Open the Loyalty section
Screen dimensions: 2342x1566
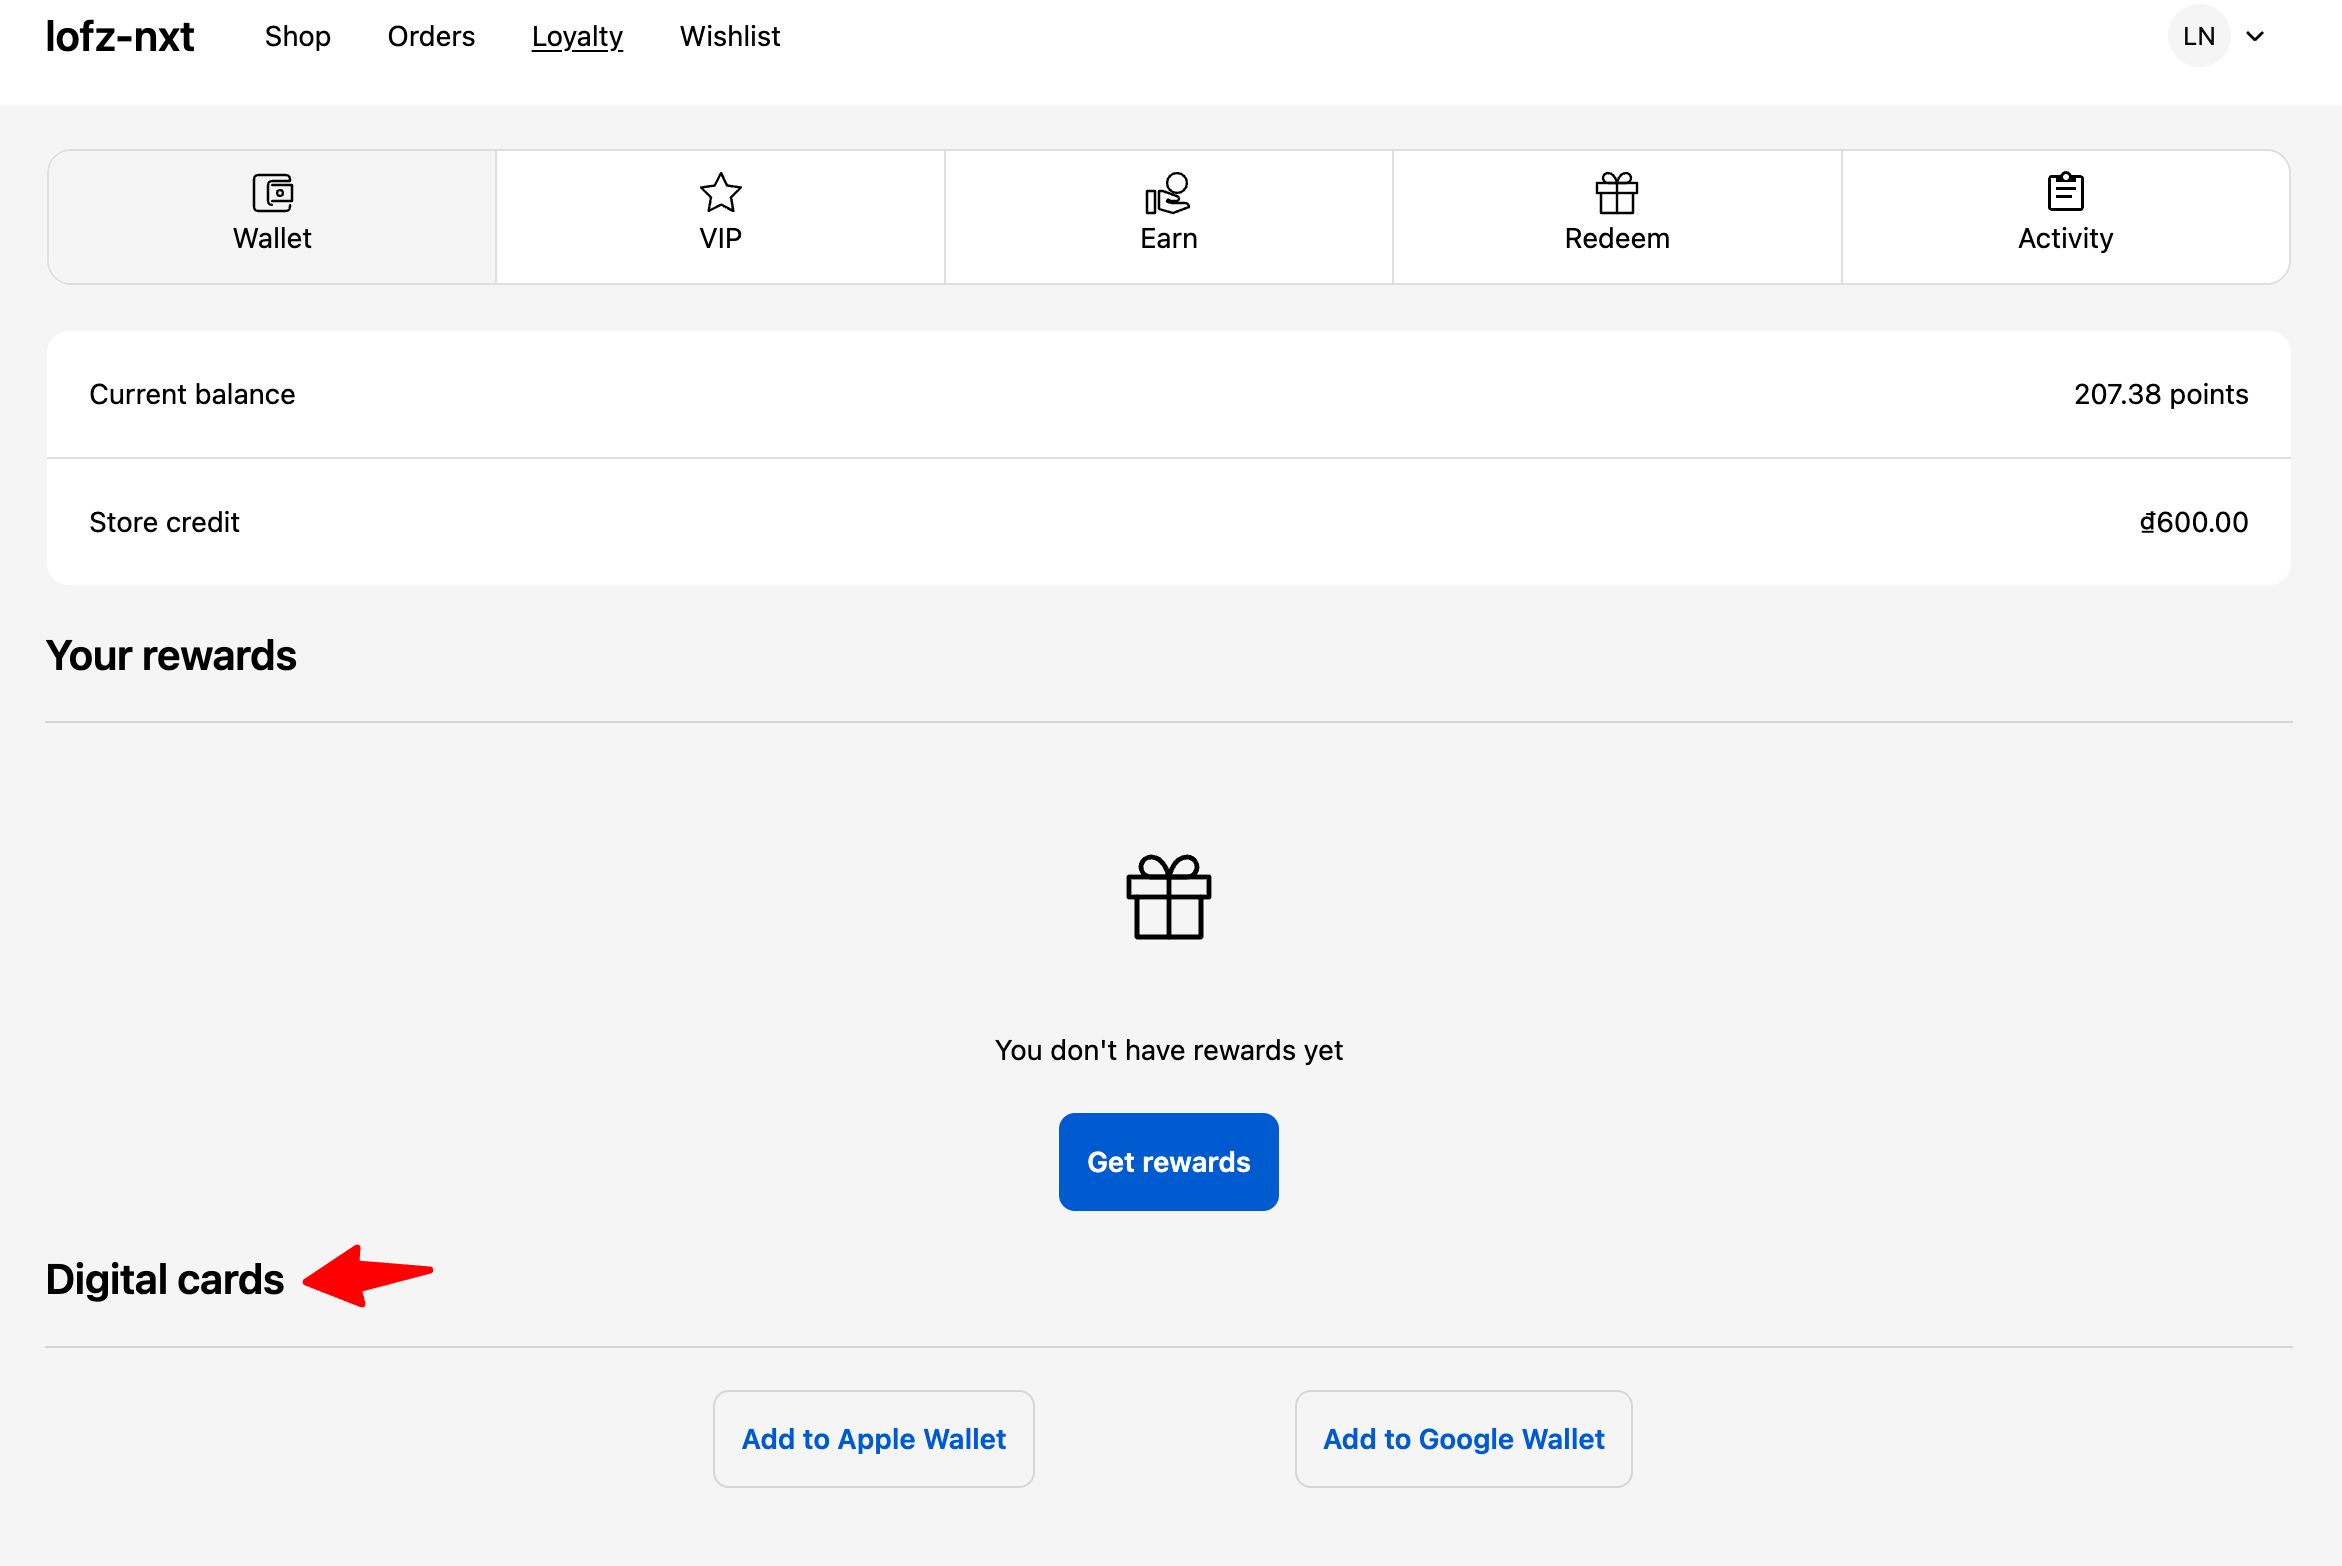click(x=577, y=36)
